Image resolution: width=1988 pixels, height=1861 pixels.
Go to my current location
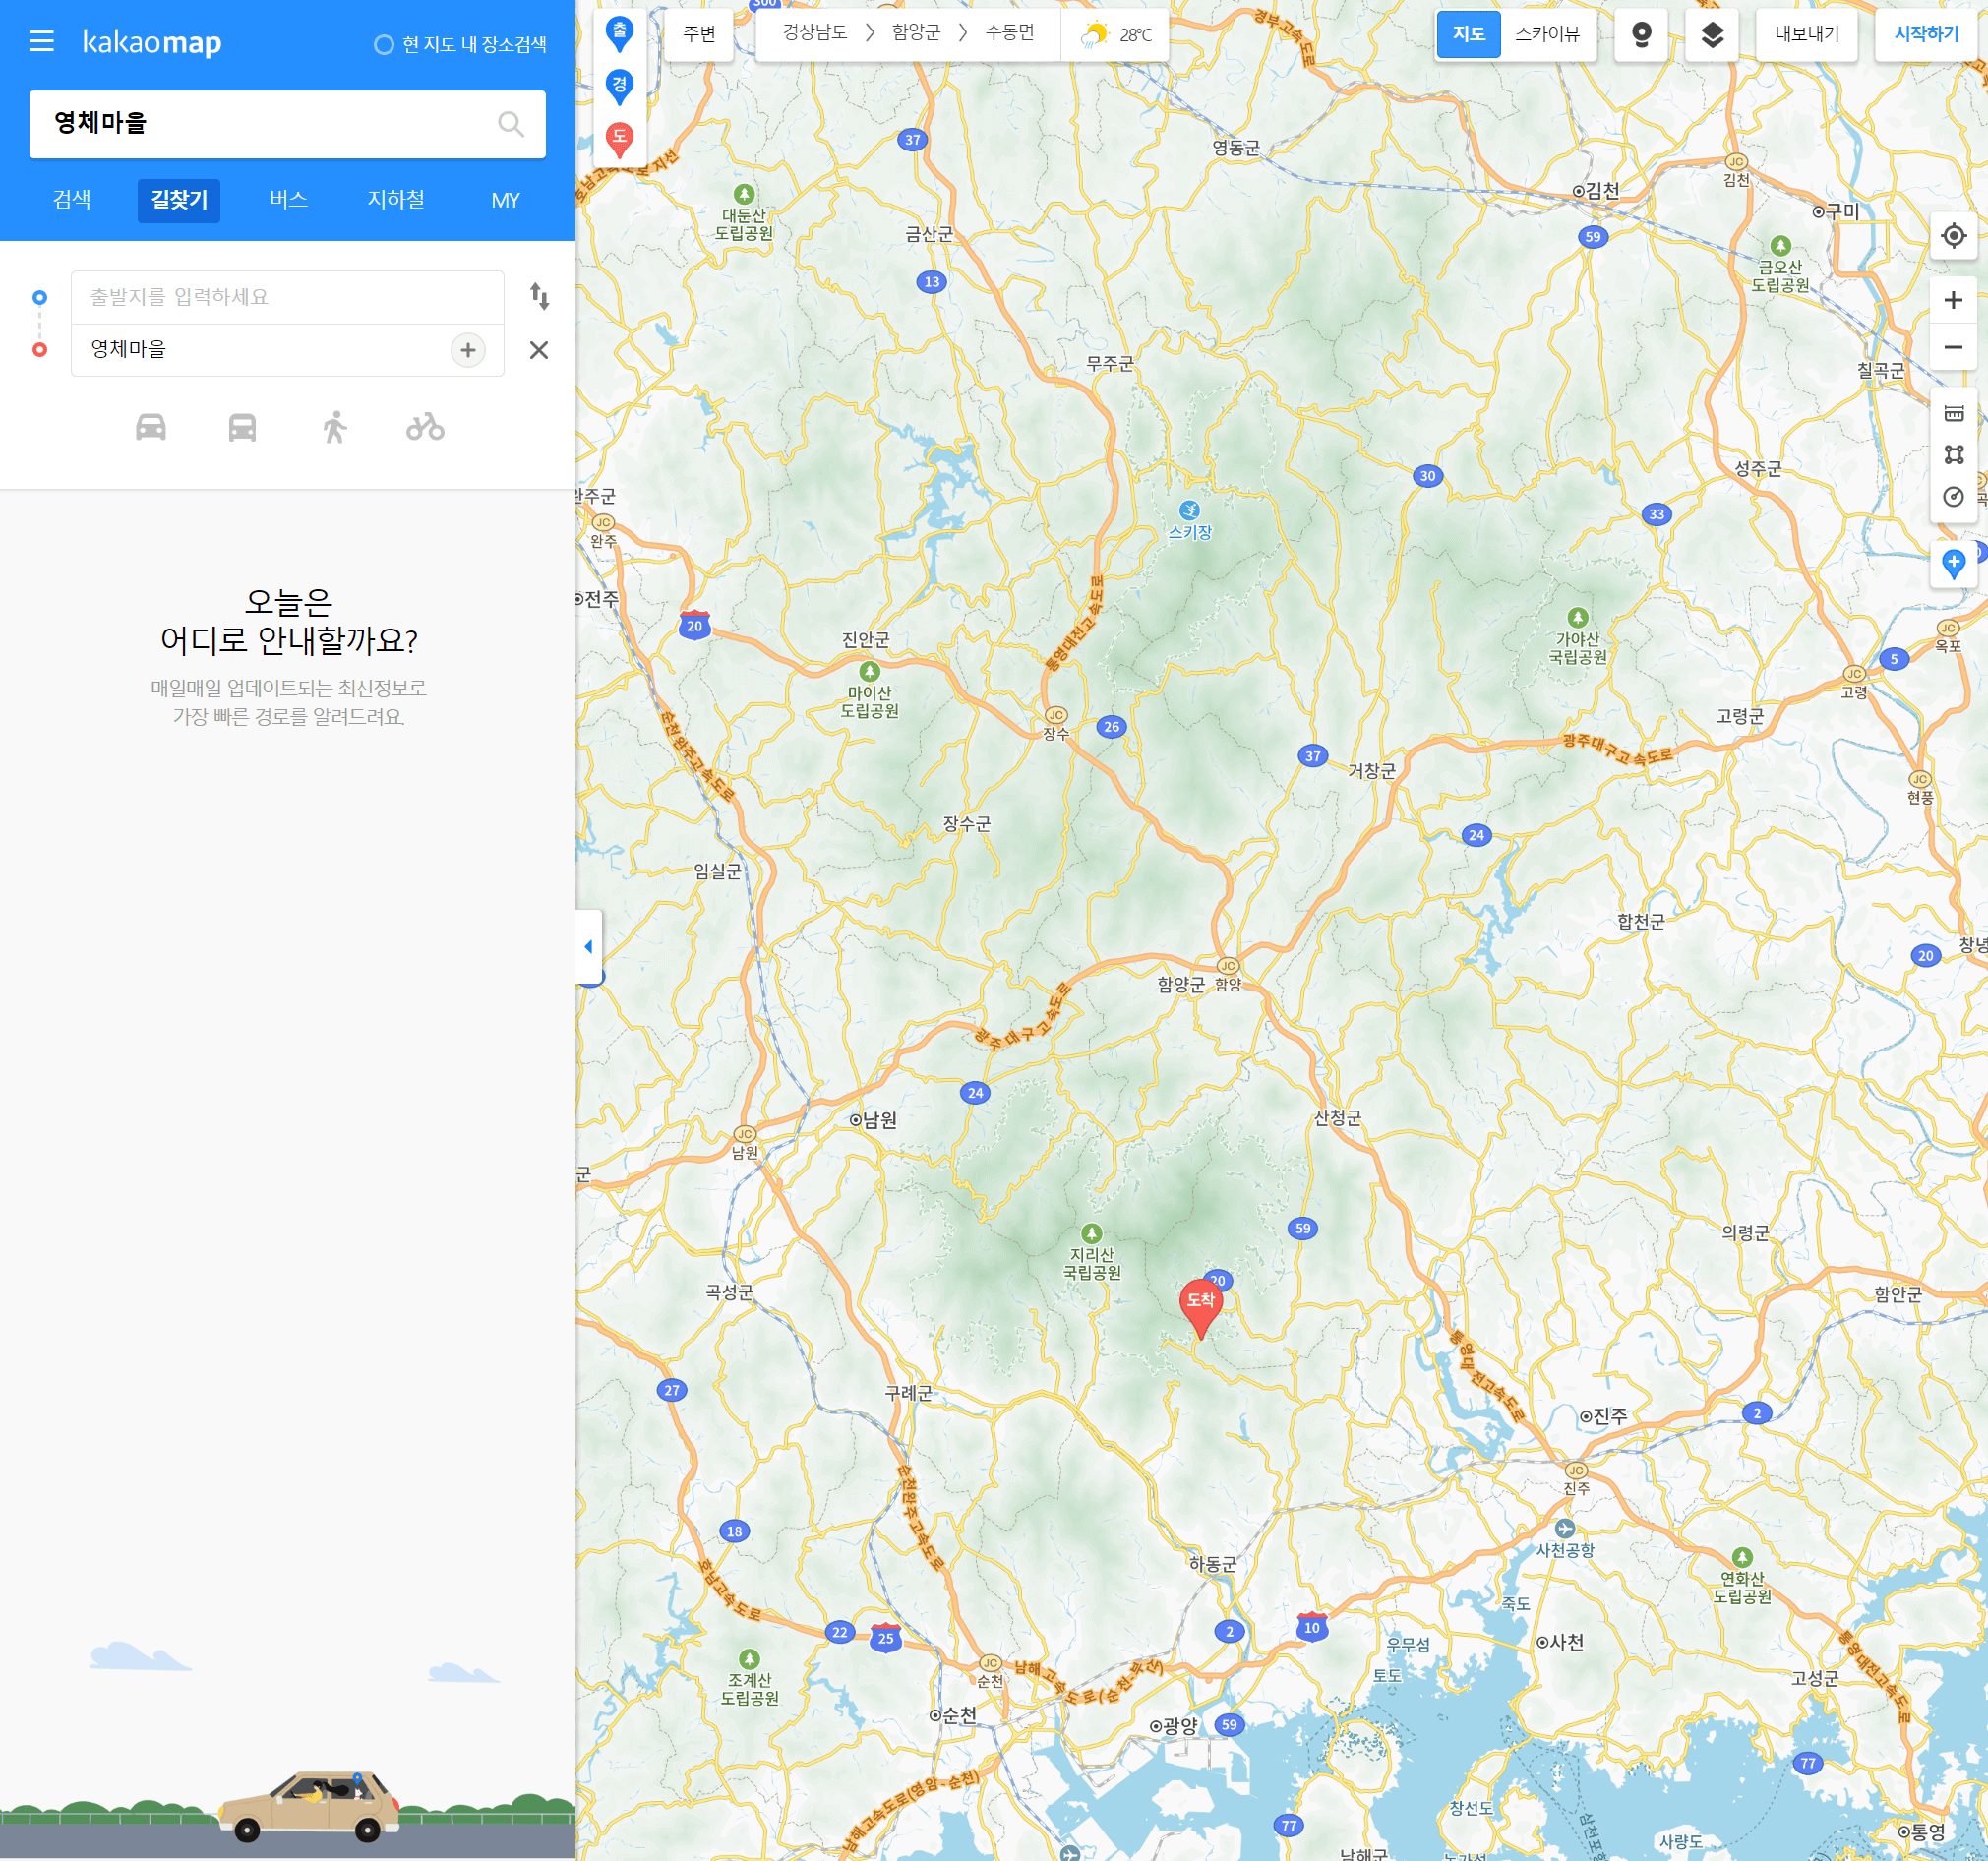tap(1952, 236)
